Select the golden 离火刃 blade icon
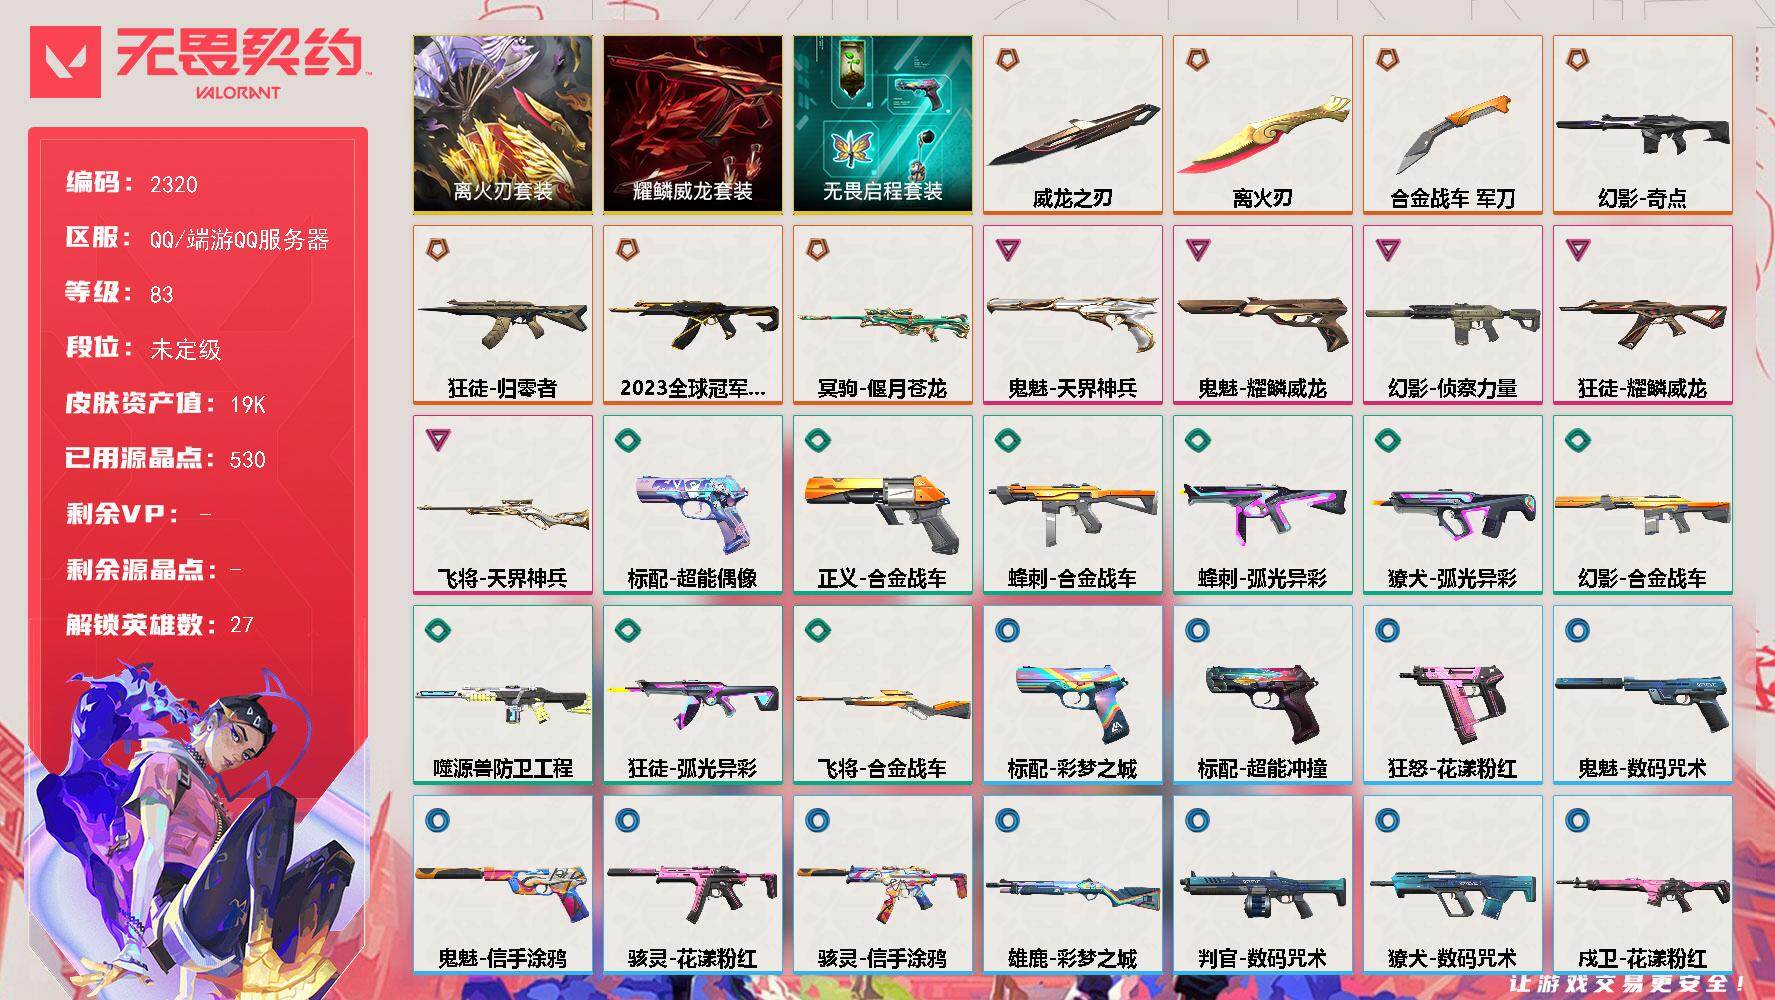This screenshot has height=1000, width=1775. point(1262,125)
